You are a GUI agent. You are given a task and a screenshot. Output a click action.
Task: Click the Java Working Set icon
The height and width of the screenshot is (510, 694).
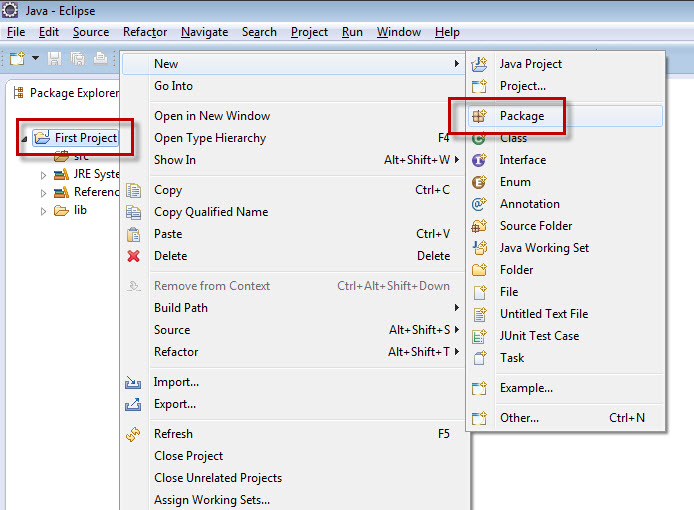coord(479,248)
